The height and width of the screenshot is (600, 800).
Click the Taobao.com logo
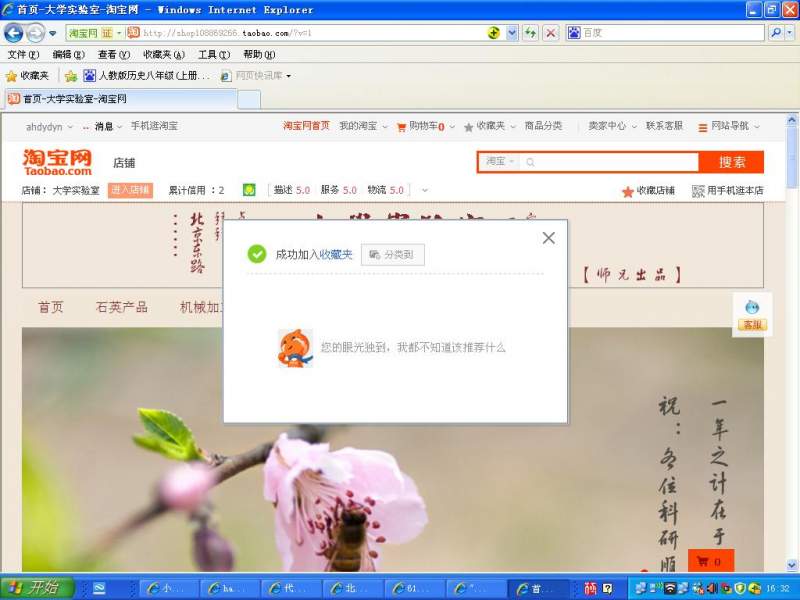coord(57,162)
